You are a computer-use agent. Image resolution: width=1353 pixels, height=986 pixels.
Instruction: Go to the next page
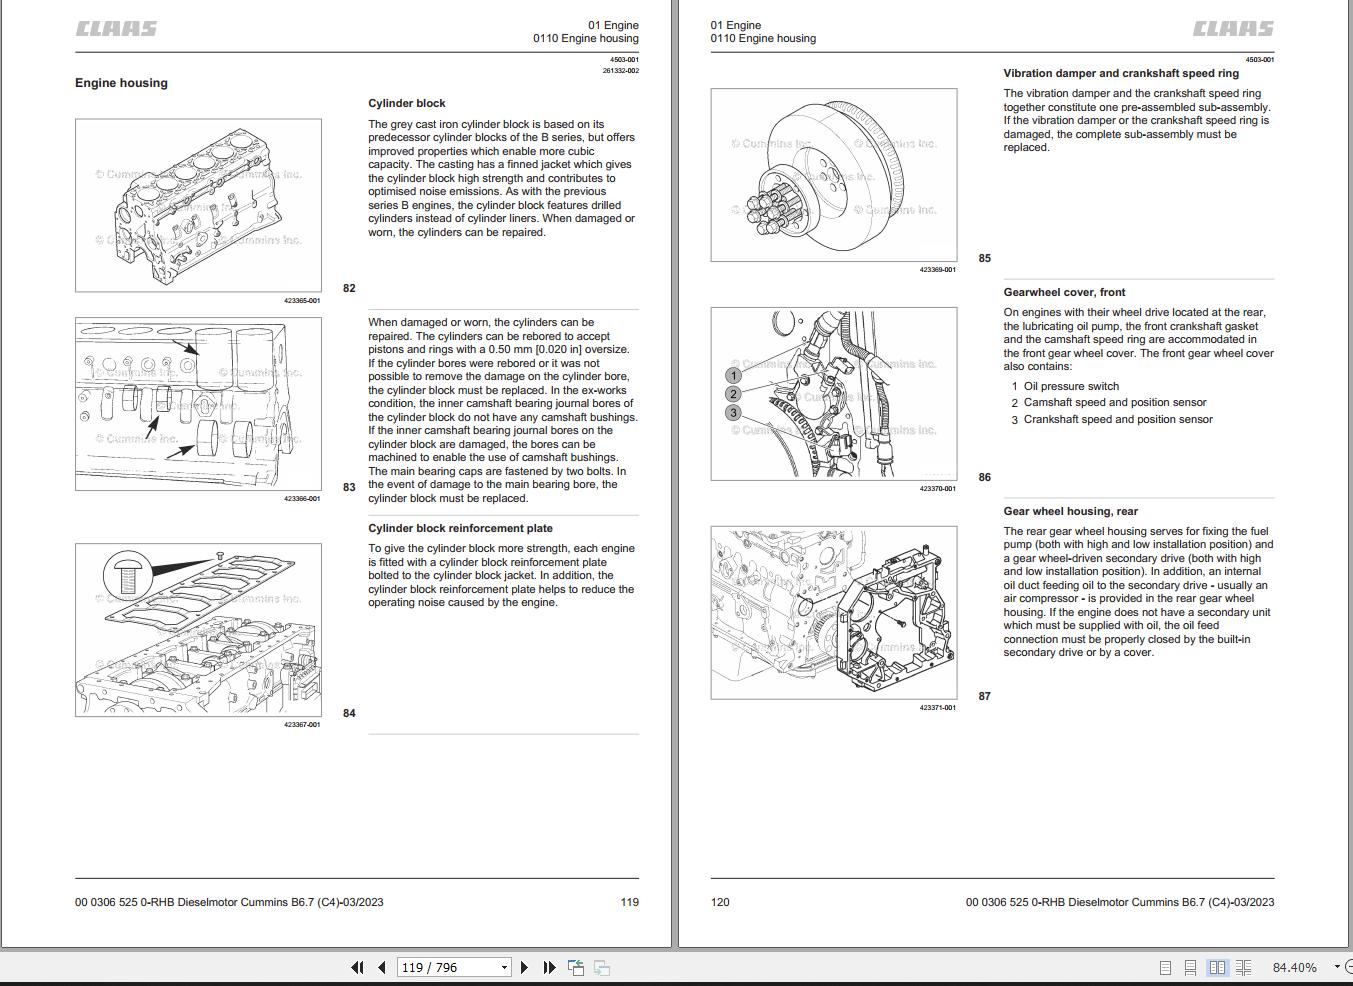(524, 967)
